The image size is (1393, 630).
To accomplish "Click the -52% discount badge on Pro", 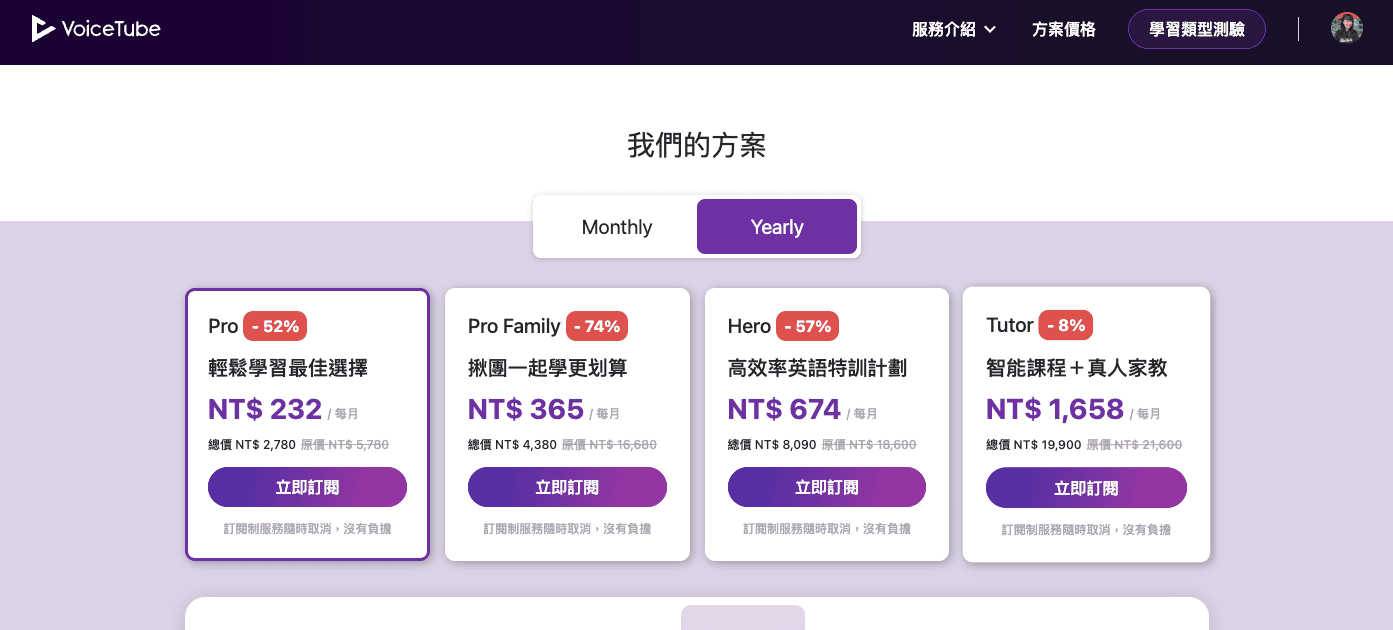I will pos(275,326).
